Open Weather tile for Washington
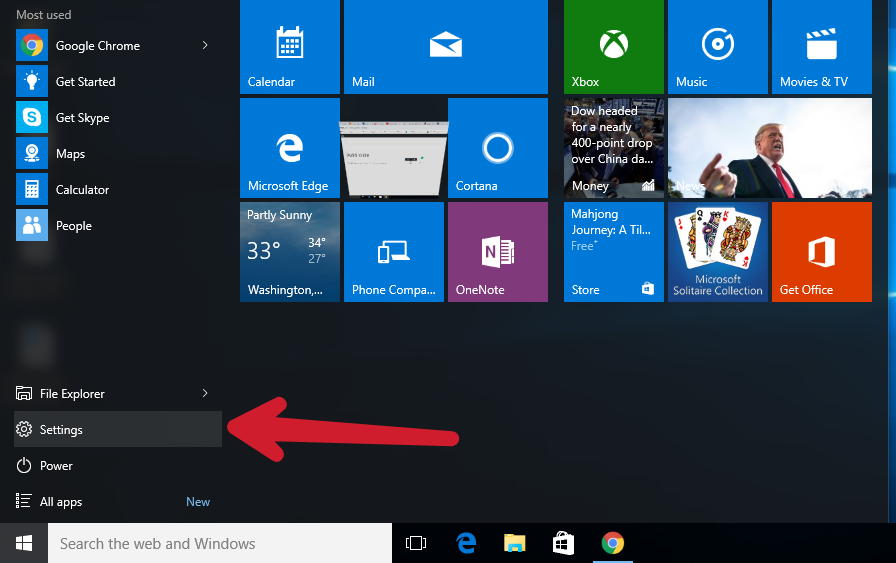The width and height of the screenshot is (896, 563). coord(290,252)
